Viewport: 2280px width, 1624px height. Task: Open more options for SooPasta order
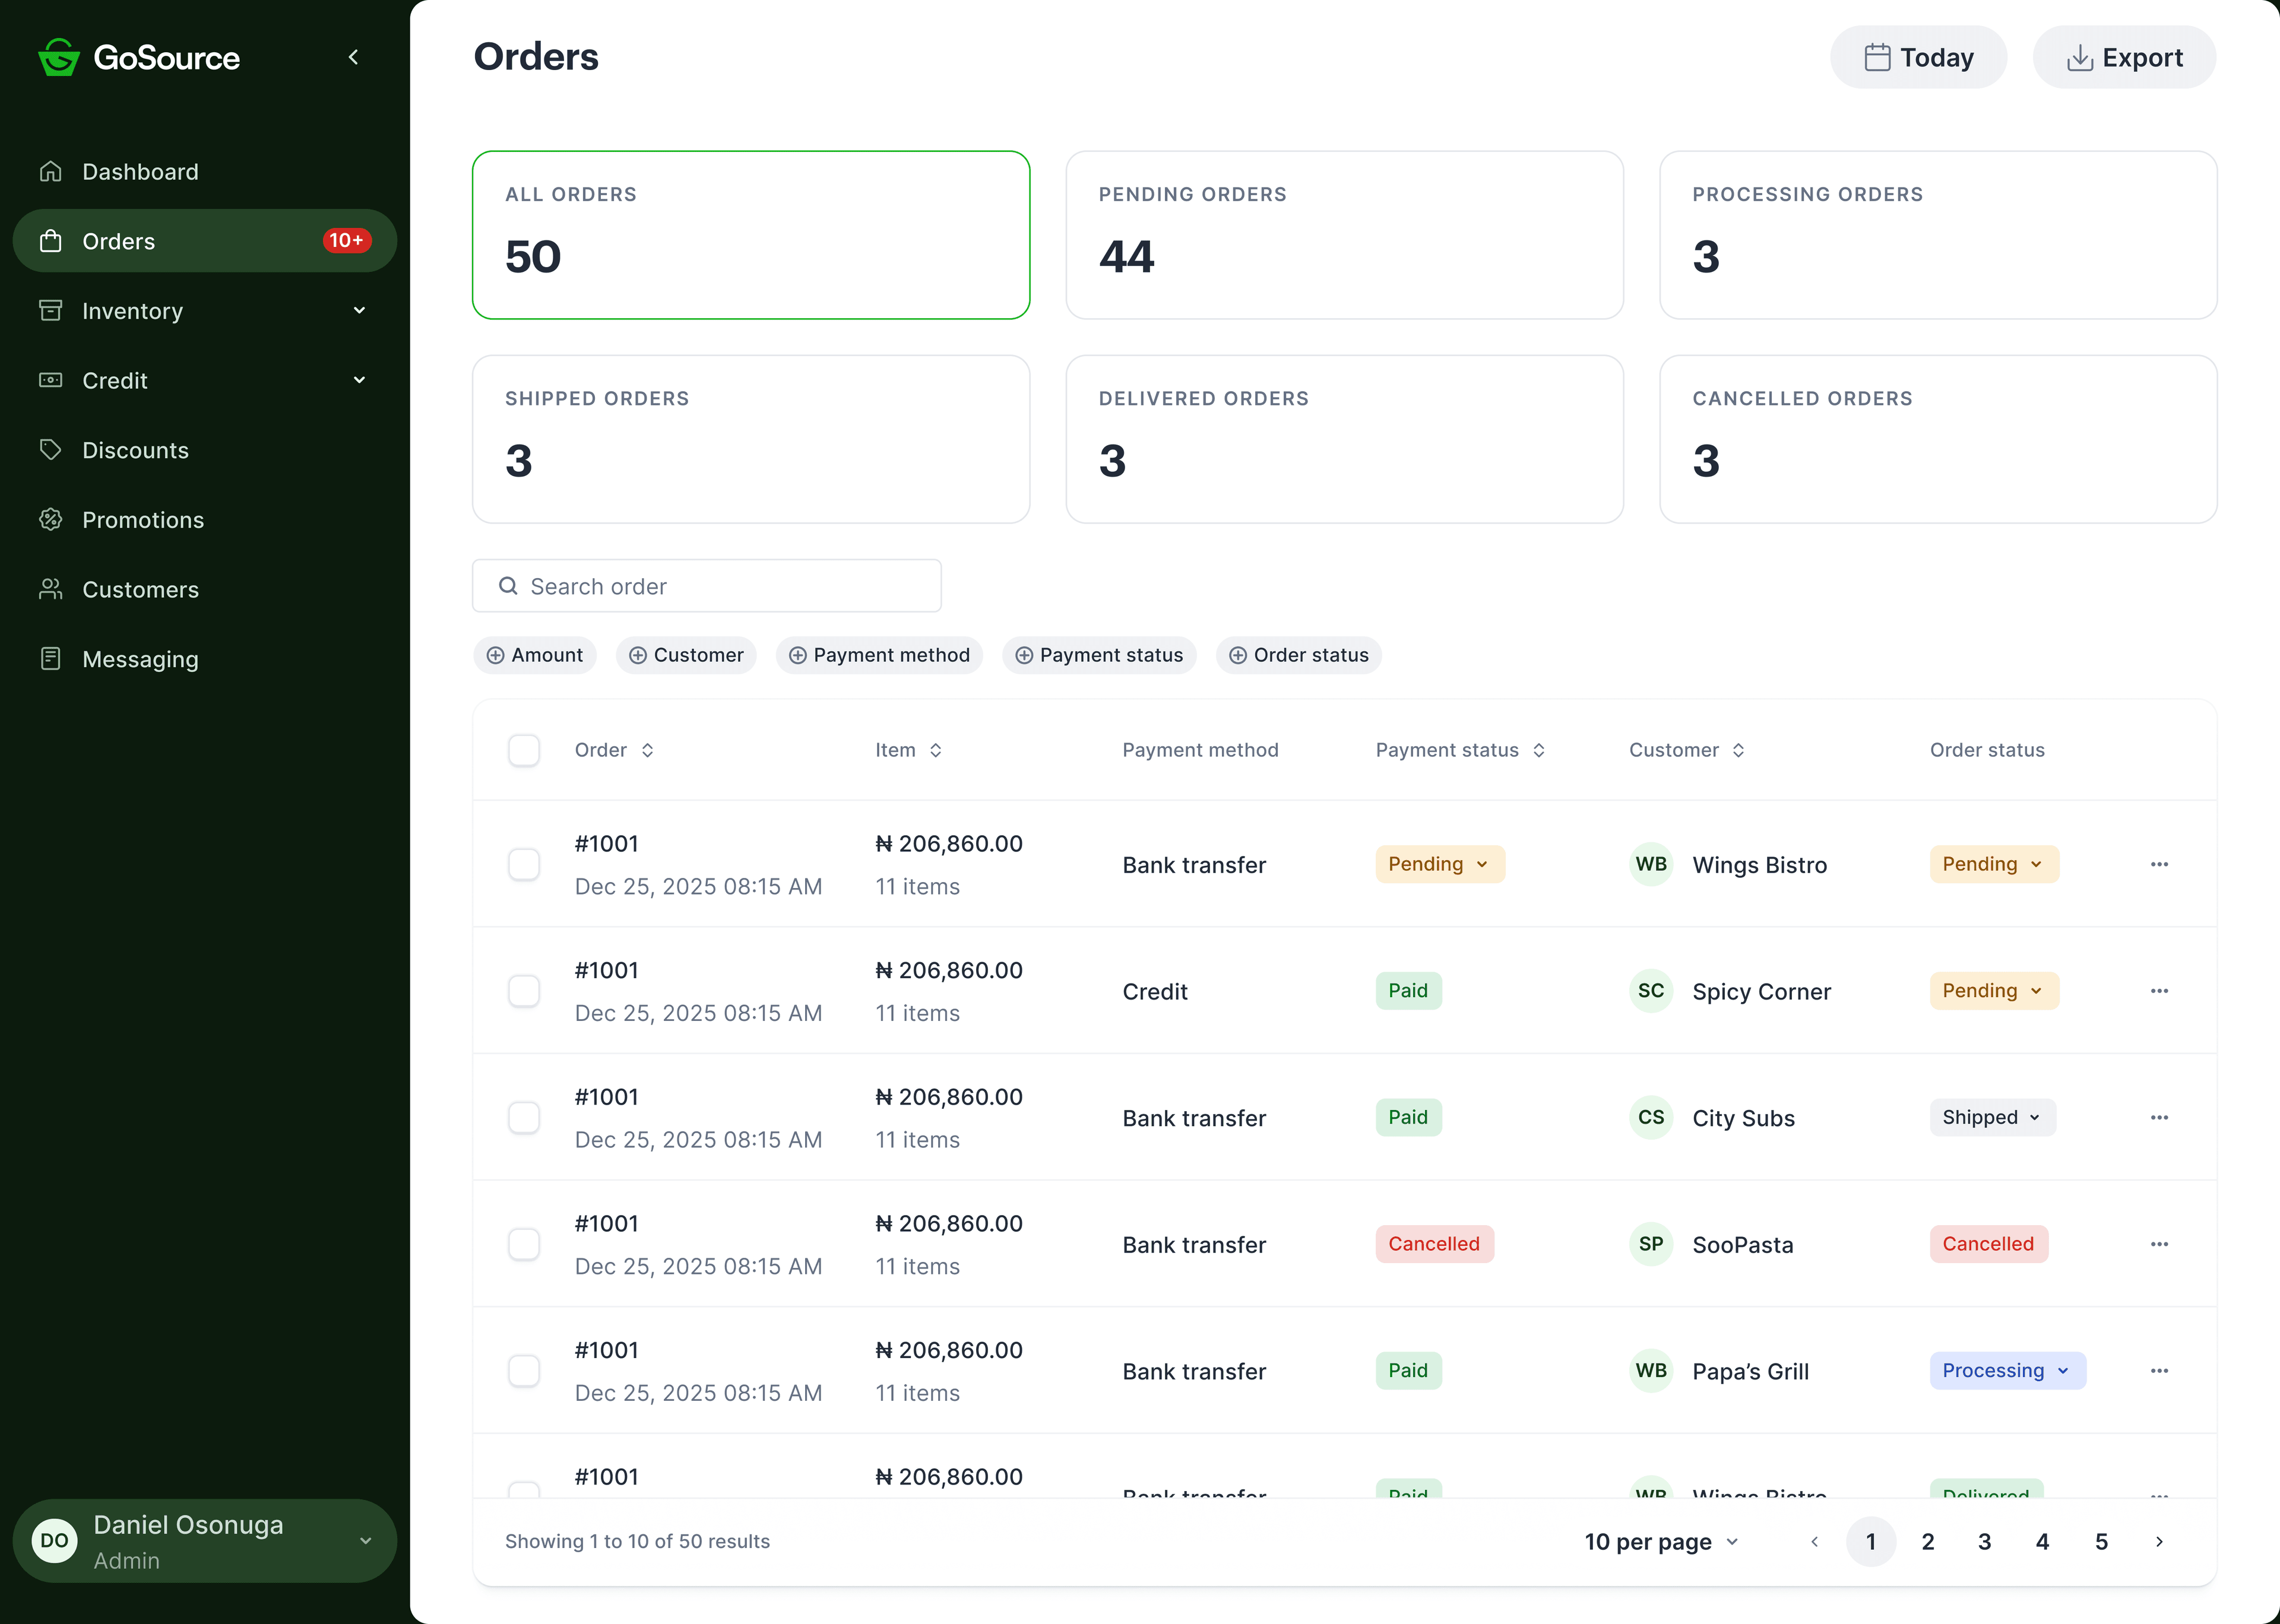point(2159,1244)
